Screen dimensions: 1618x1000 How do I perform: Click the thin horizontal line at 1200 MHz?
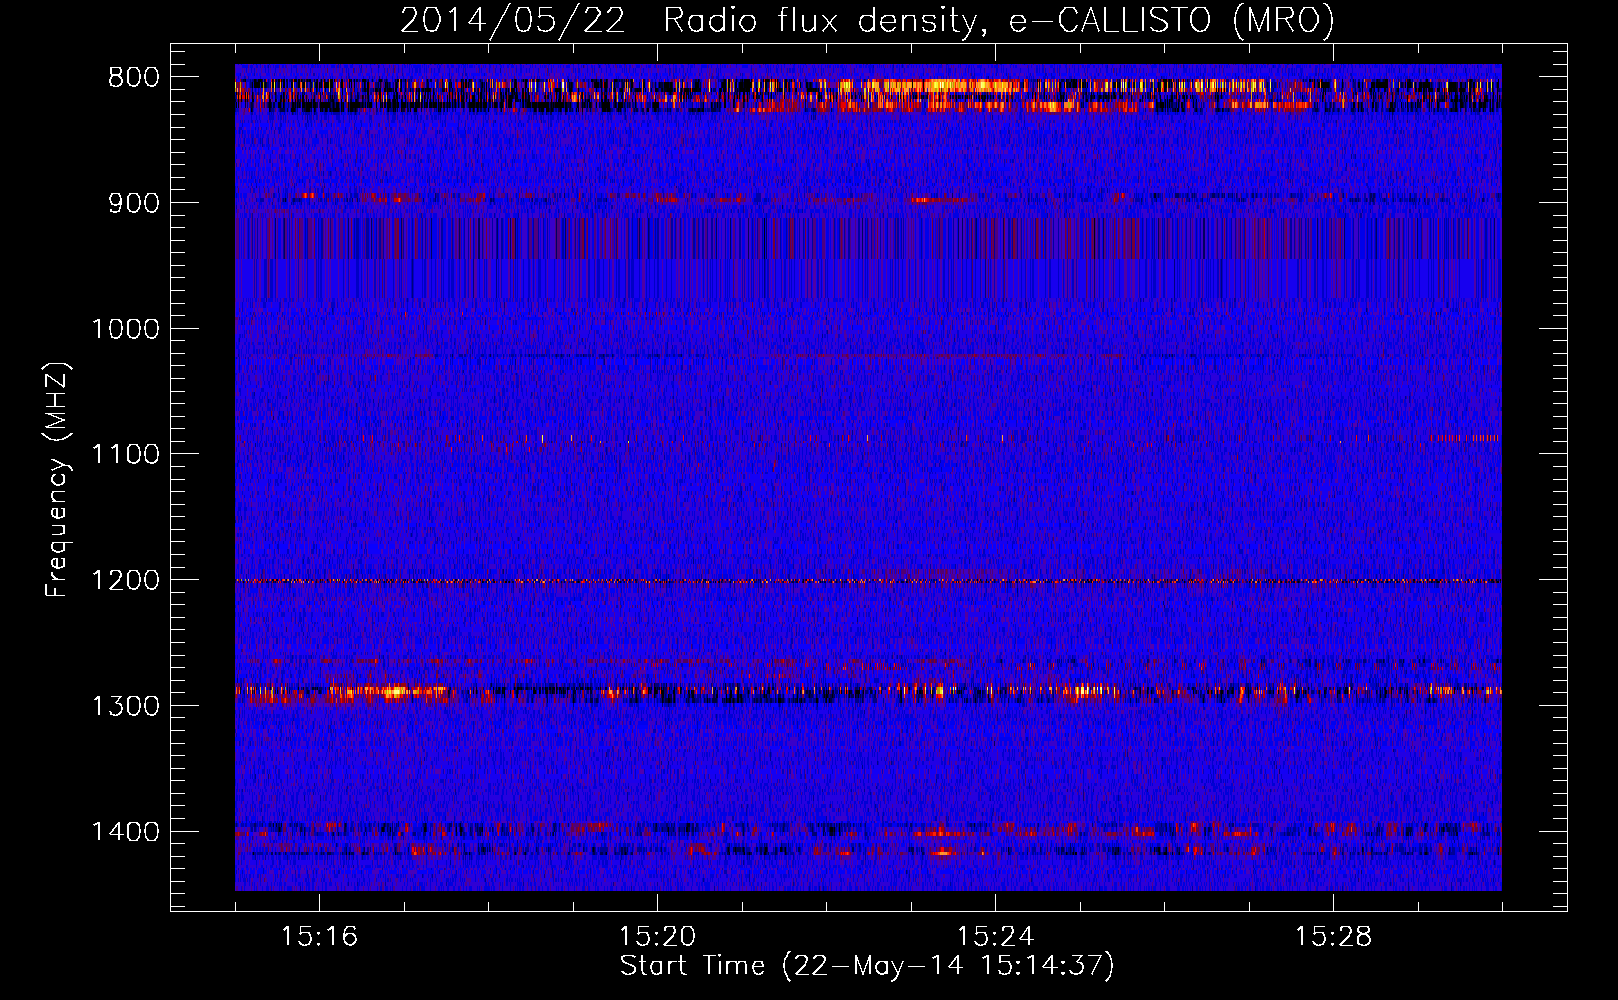[x=868, y=581]
